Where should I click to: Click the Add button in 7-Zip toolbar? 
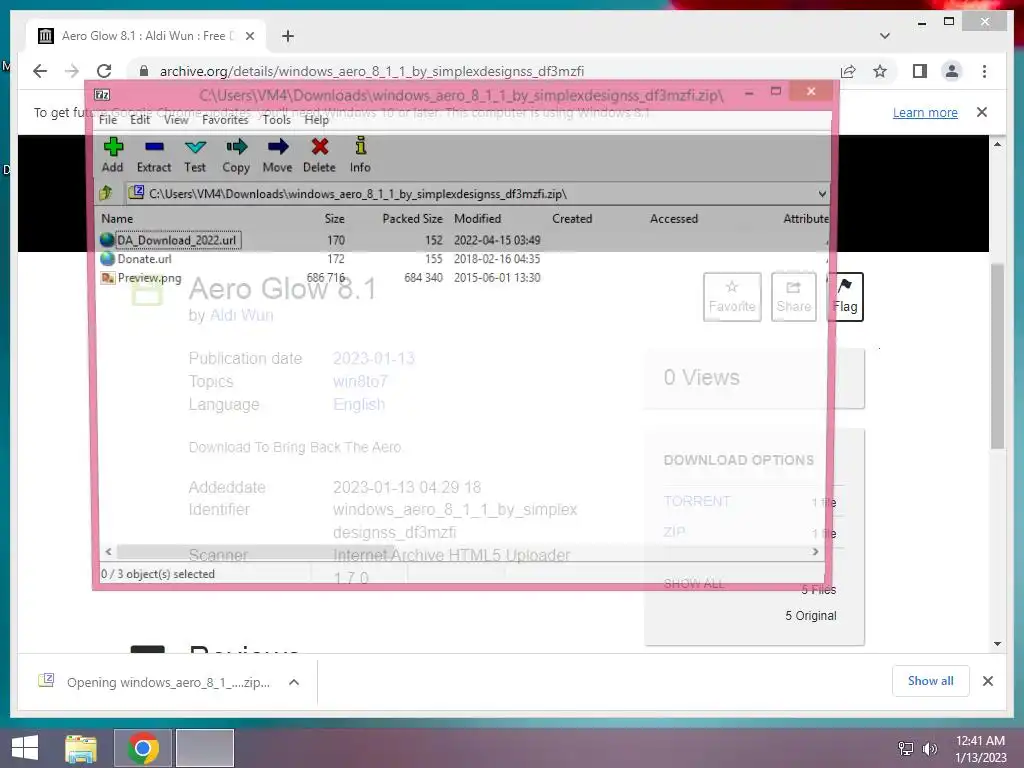click(113, 155)
